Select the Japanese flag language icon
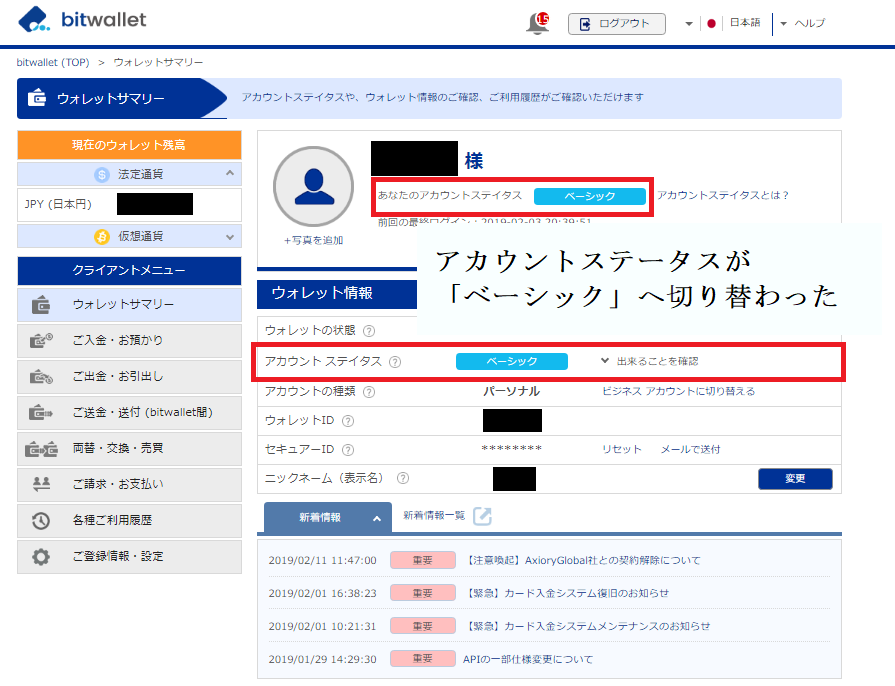 coord(711,23)
